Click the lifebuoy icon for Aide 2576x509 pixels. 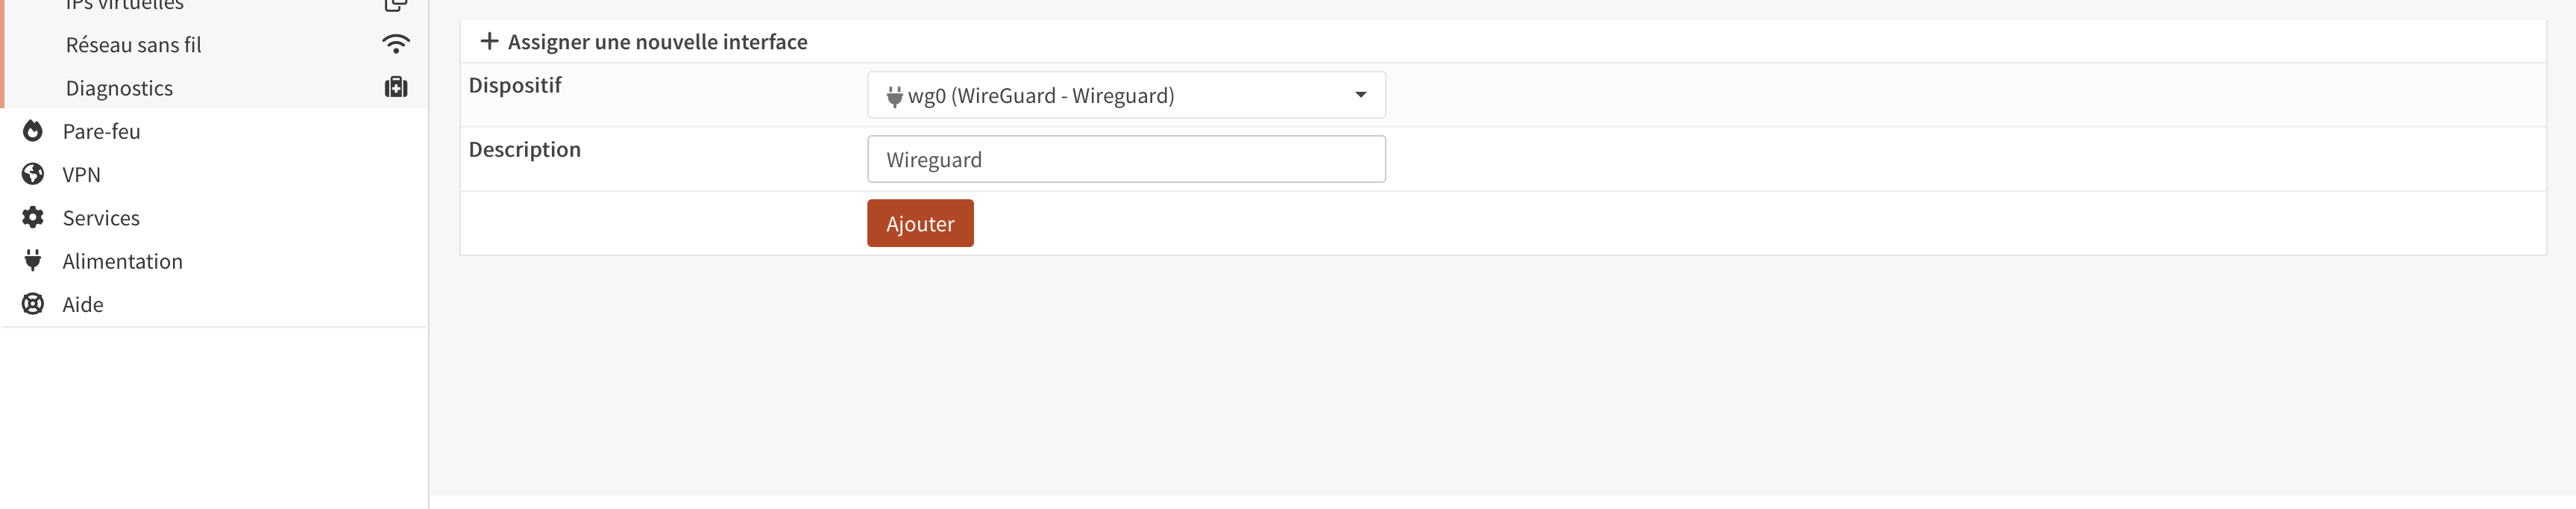(33, 304)
